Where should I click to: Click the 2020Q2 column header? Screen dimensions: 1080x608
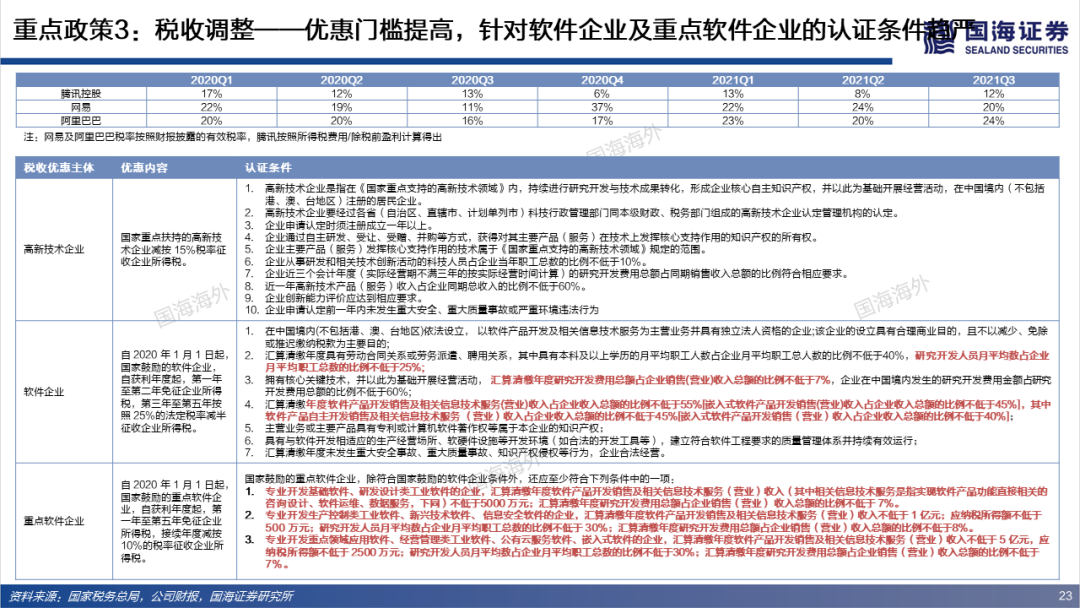click(342, 80)
